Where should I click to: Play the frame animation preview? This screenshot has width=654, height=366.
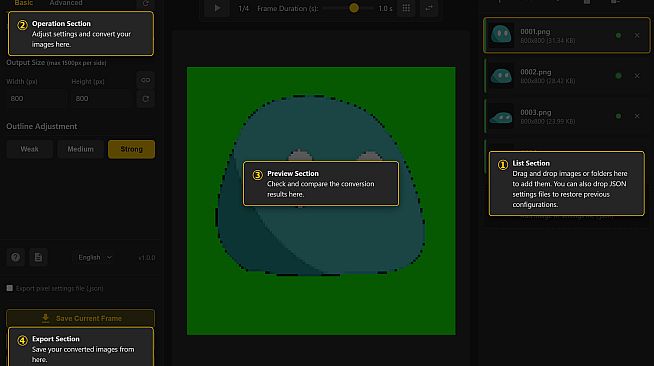pyautogui.click(x=217, y=8)
